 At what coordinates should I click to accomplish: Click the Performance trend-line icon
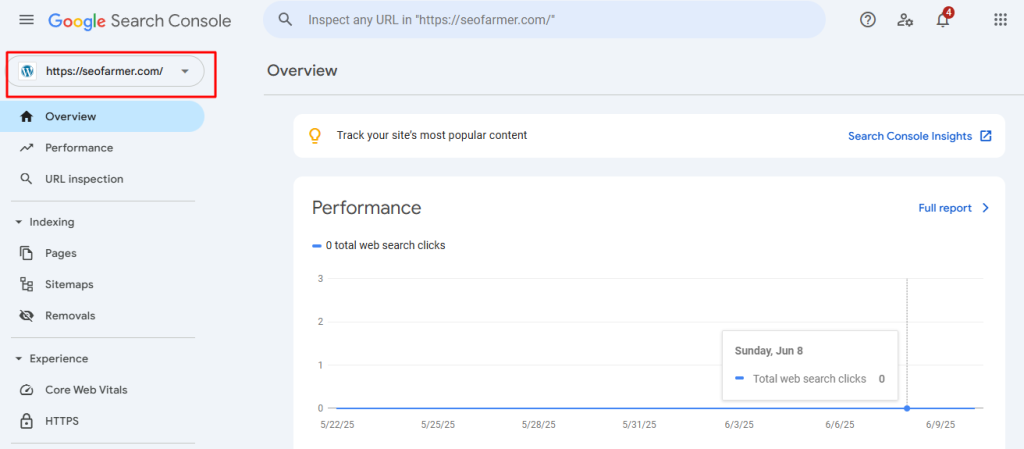(26, 148)
